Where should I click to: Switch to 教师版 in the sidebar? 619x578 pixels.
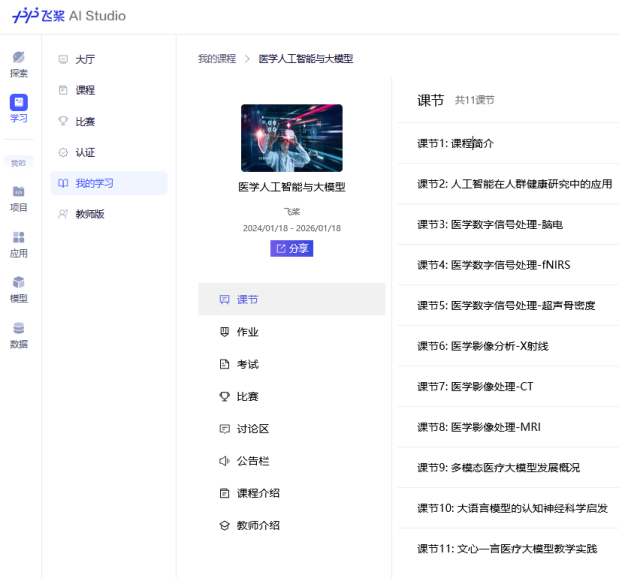tap(90, 214)
